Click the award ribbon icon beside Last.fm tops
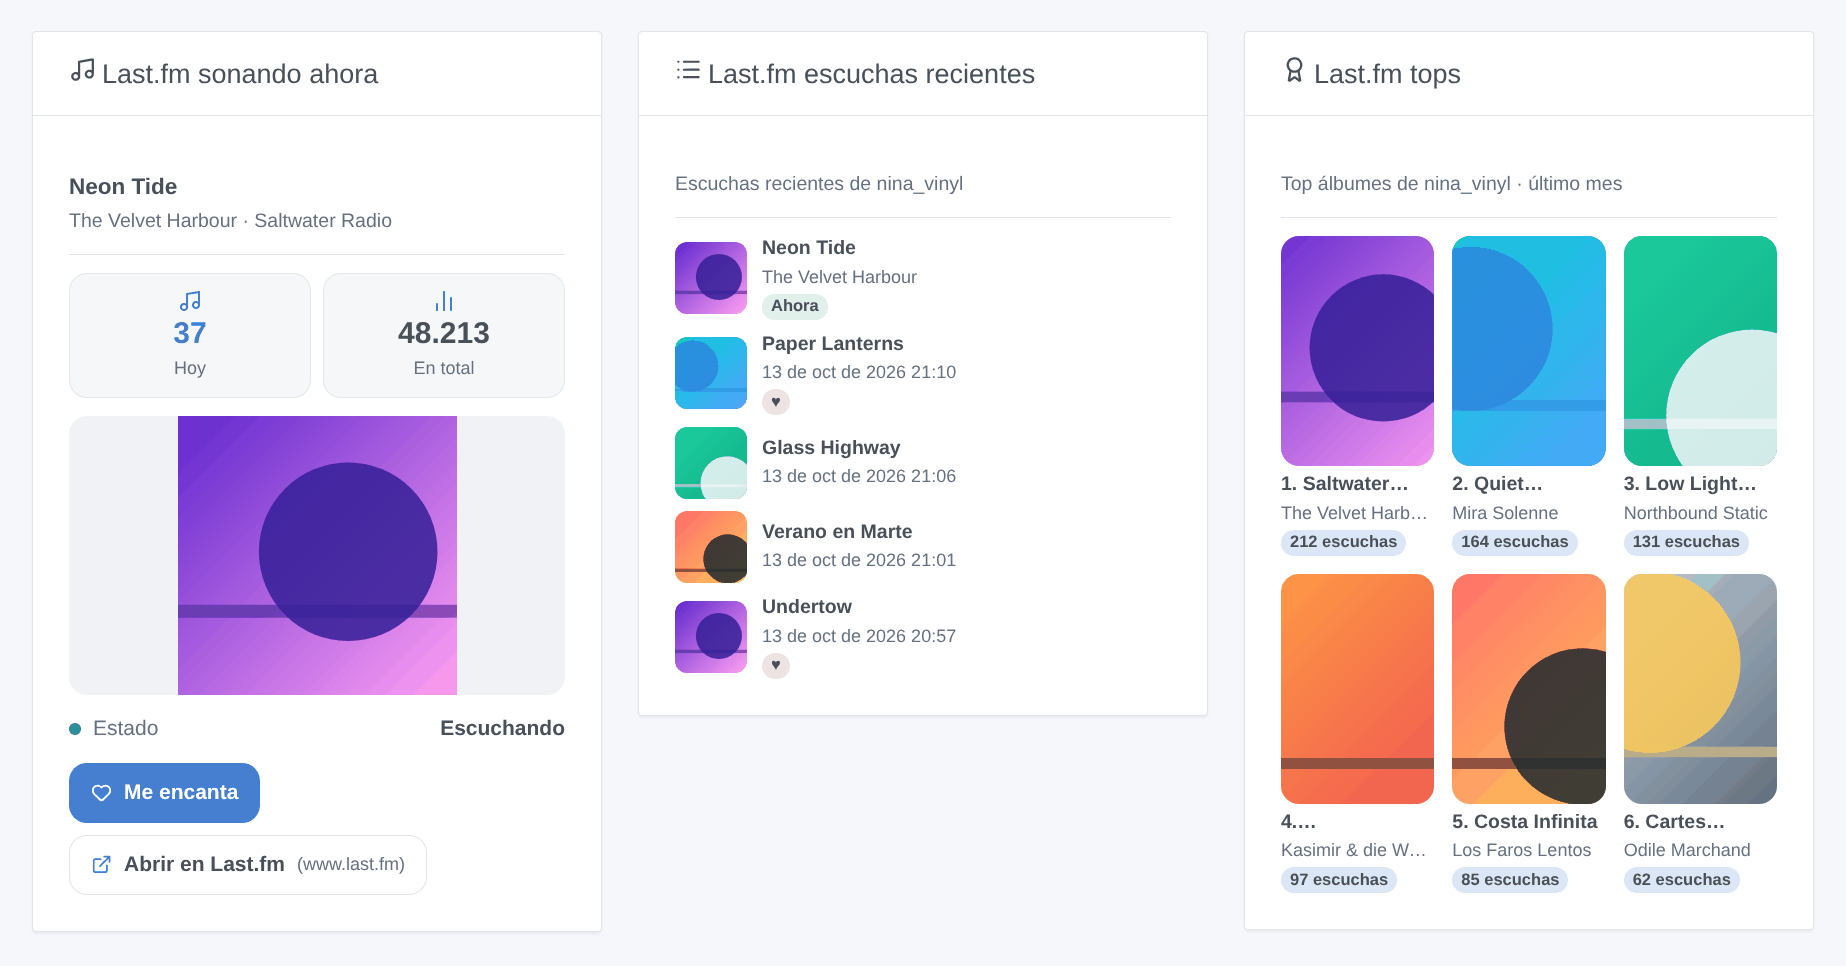This screenshot has width=1846, height=966. (x=1294, y=70)
